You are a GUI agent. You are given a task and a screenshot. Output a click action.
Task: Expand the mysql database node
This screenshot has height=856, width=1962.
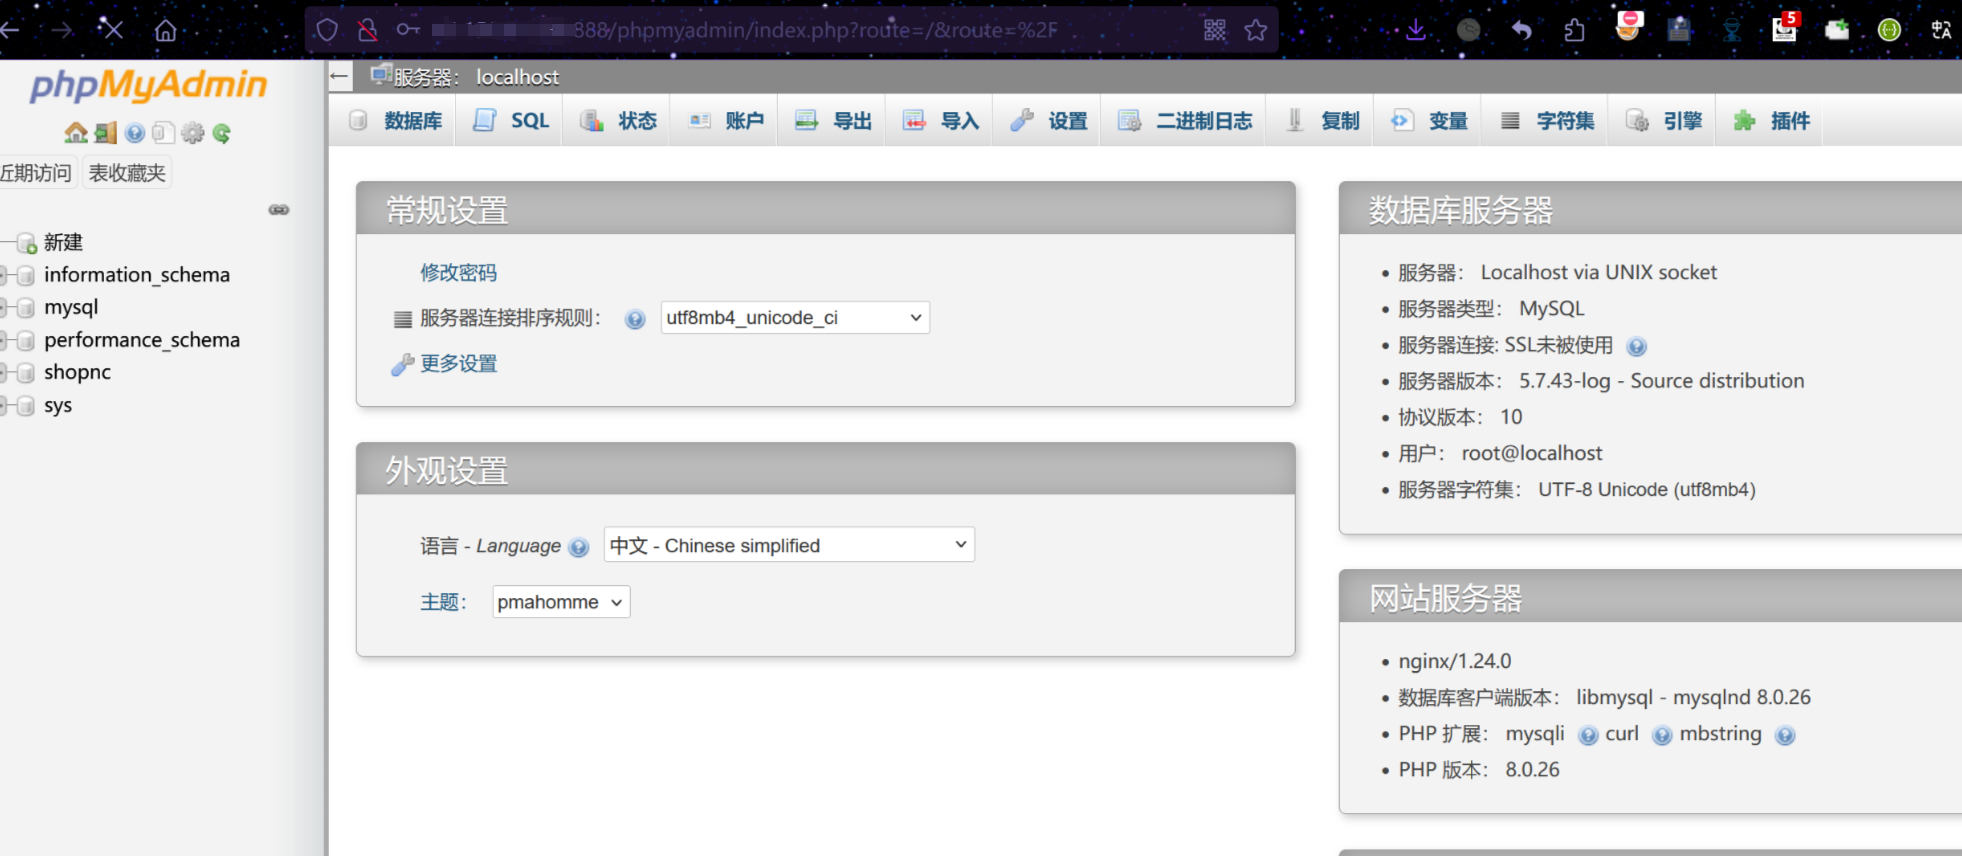[5, 307]
